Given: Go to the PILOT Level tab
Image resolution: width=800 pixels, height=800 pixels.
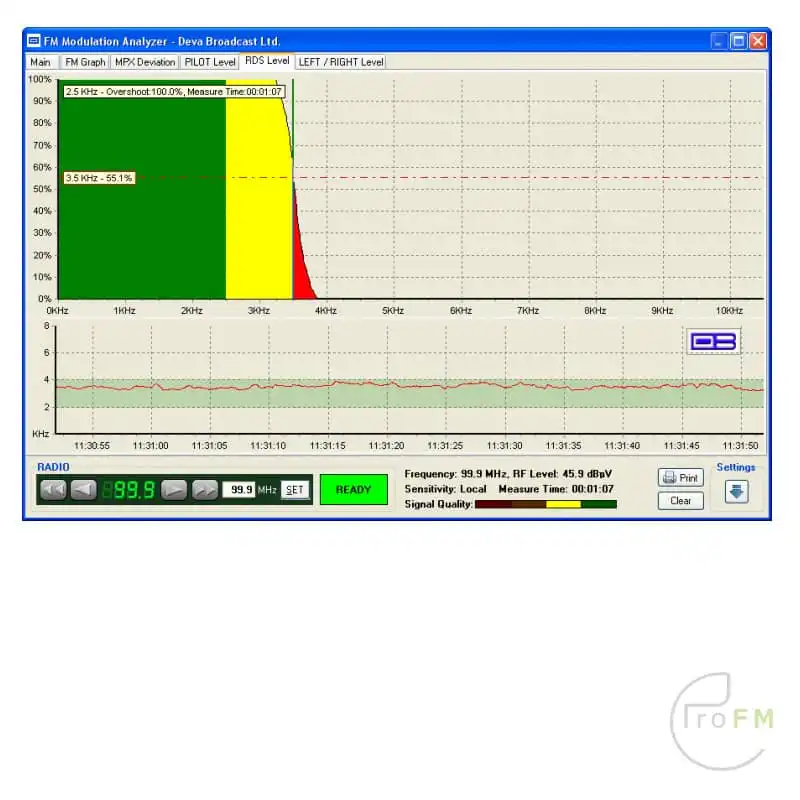Looking at the screenshot, I should [x=210, y=62].
